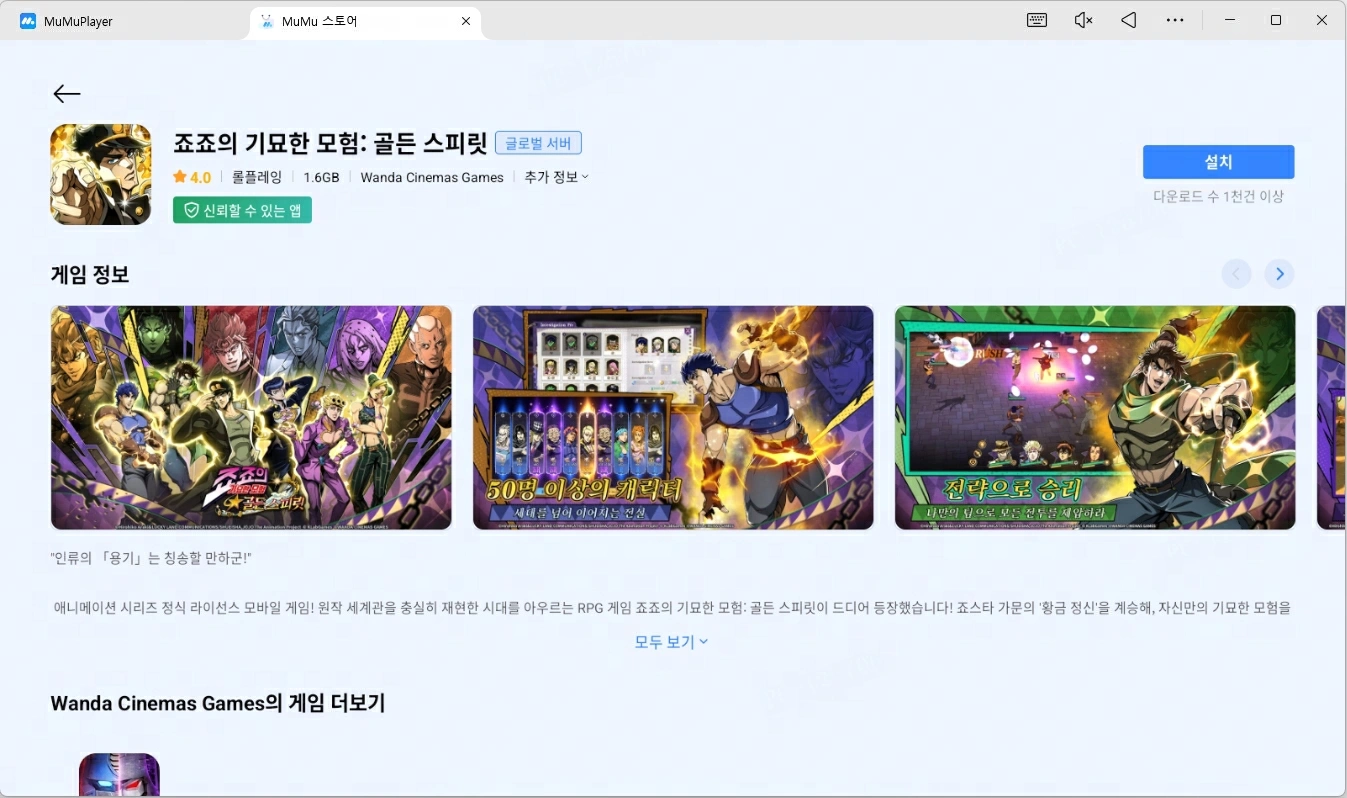
Task: Open the 50명 이상의 캐릭터 screenshot
Action: point(673,418)
